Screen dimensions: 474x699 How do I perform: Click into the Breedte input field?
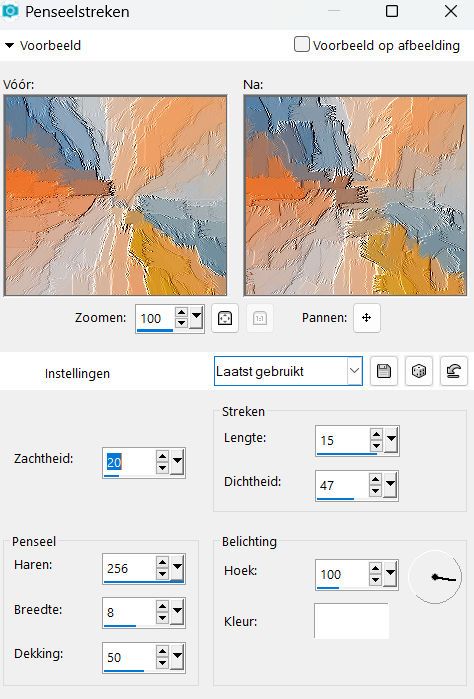129,612
